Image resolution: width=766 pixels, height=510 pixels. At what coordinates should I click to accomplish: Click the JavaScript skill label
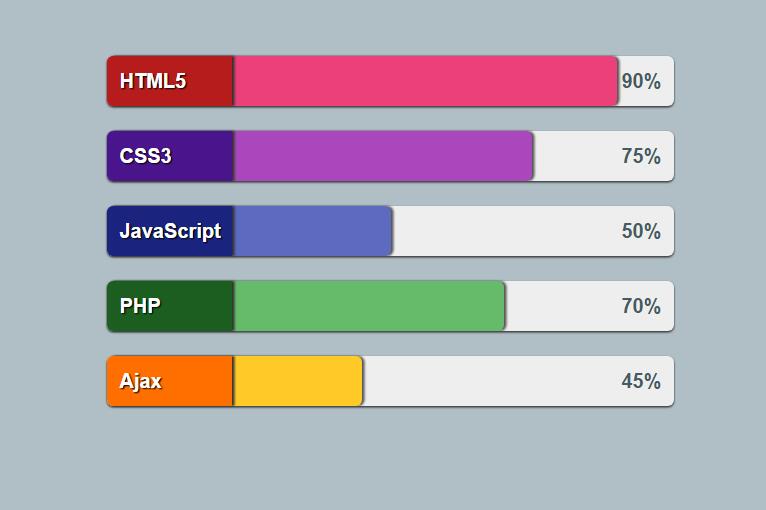coord(170,231)
